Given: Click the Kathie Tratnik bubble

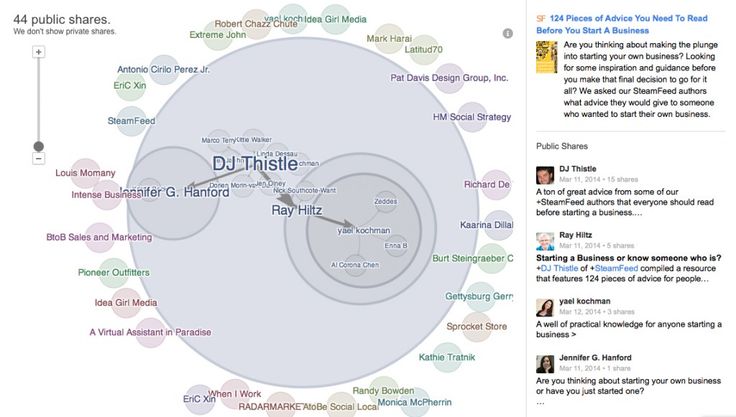Looking at the screenshot, I should click(x=446, y=357).
